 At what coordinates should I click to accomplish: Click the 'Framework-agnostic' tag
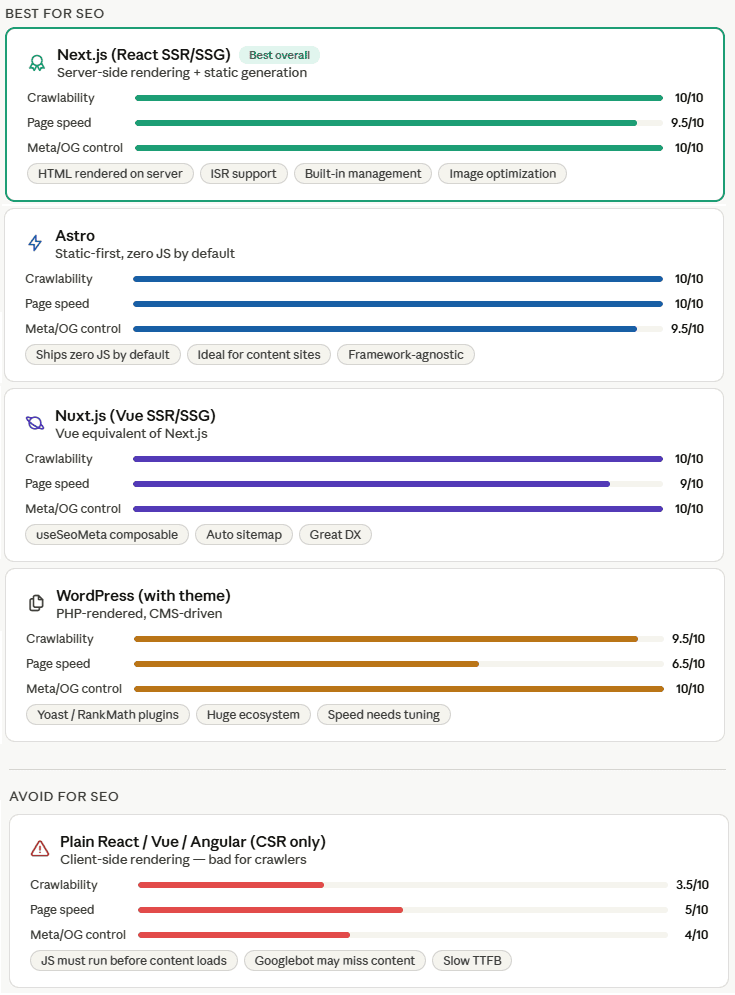click(x=406, y=355)
